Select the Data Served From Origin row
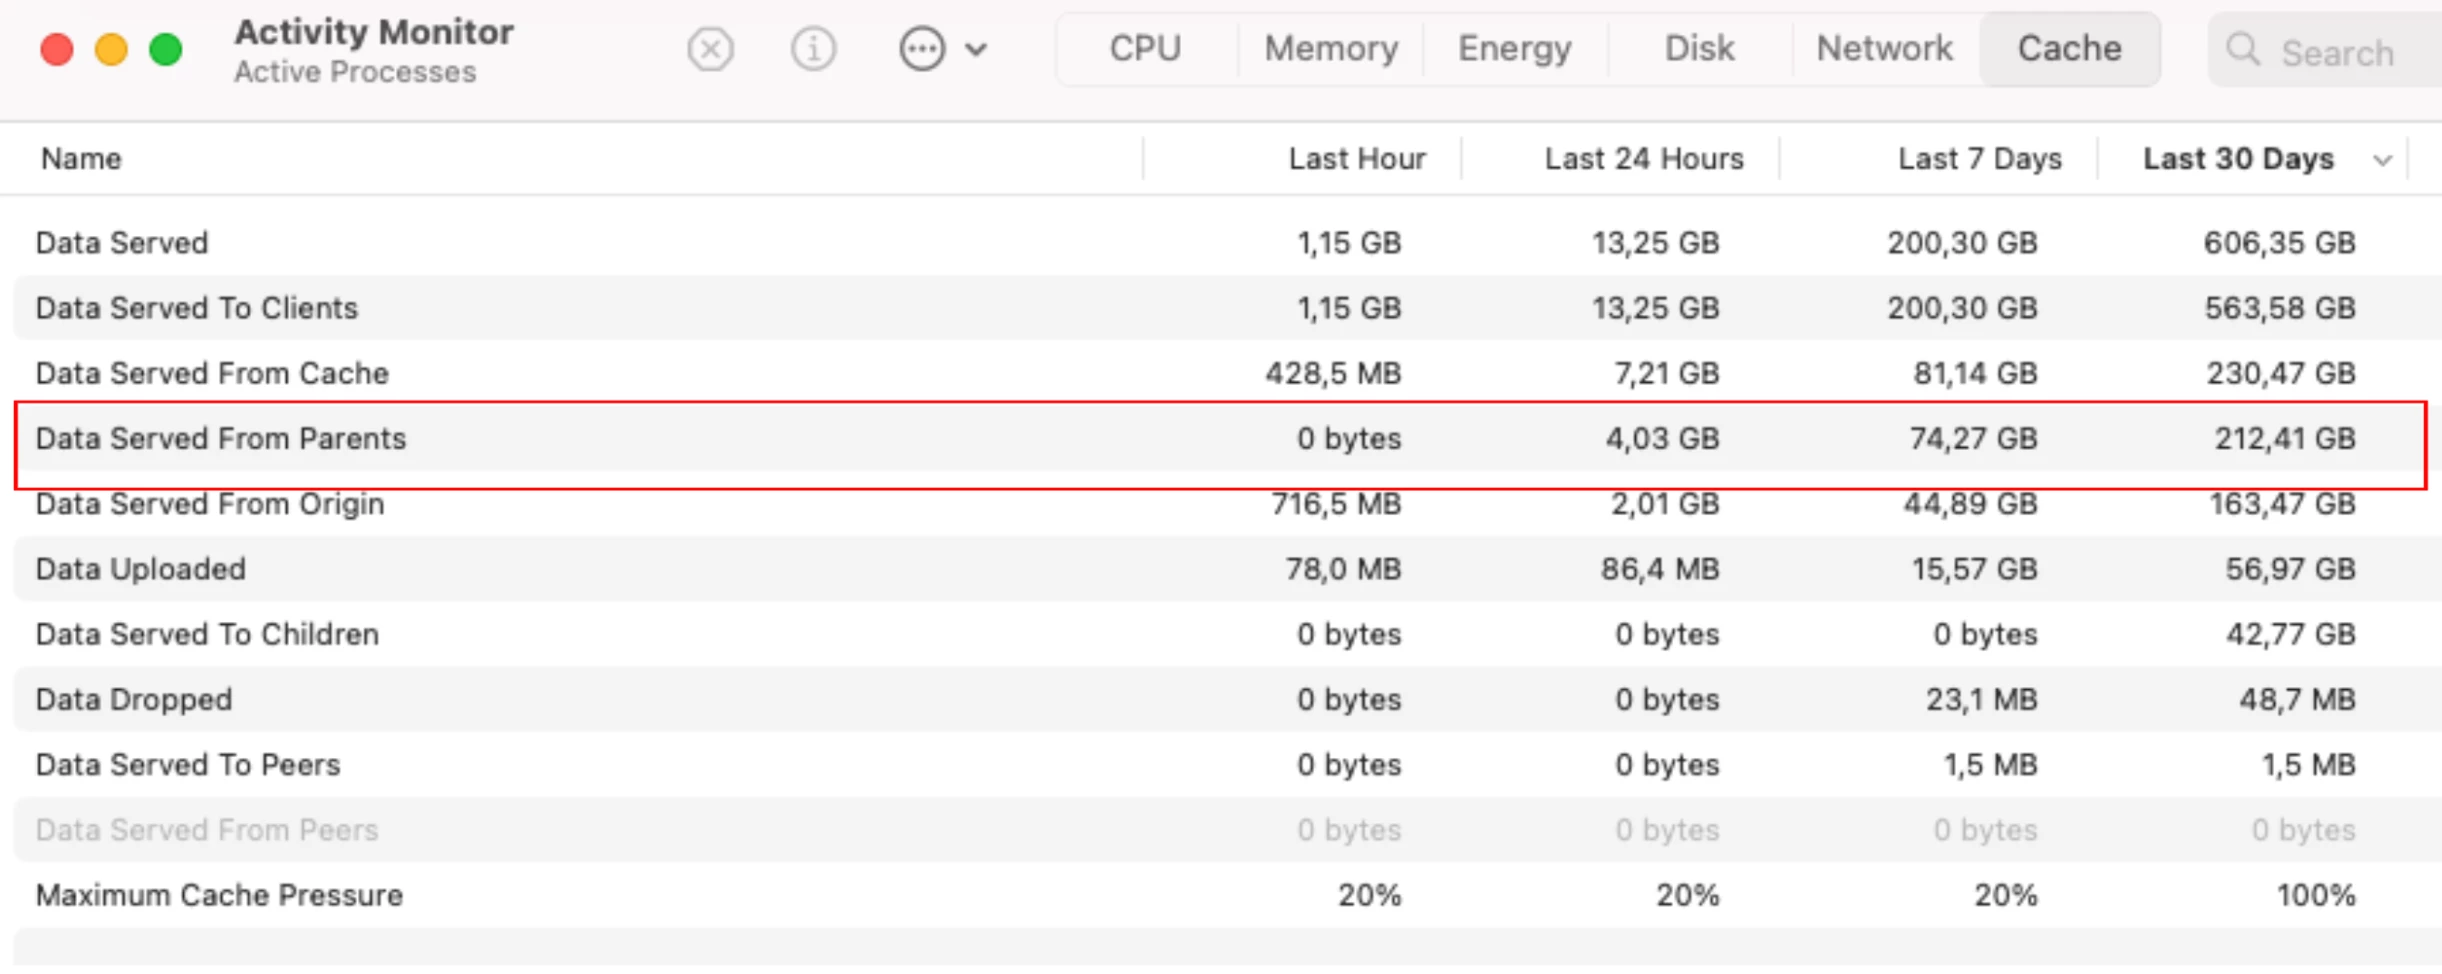This screenshot has height=974, width=2442. coord(1228,504)
